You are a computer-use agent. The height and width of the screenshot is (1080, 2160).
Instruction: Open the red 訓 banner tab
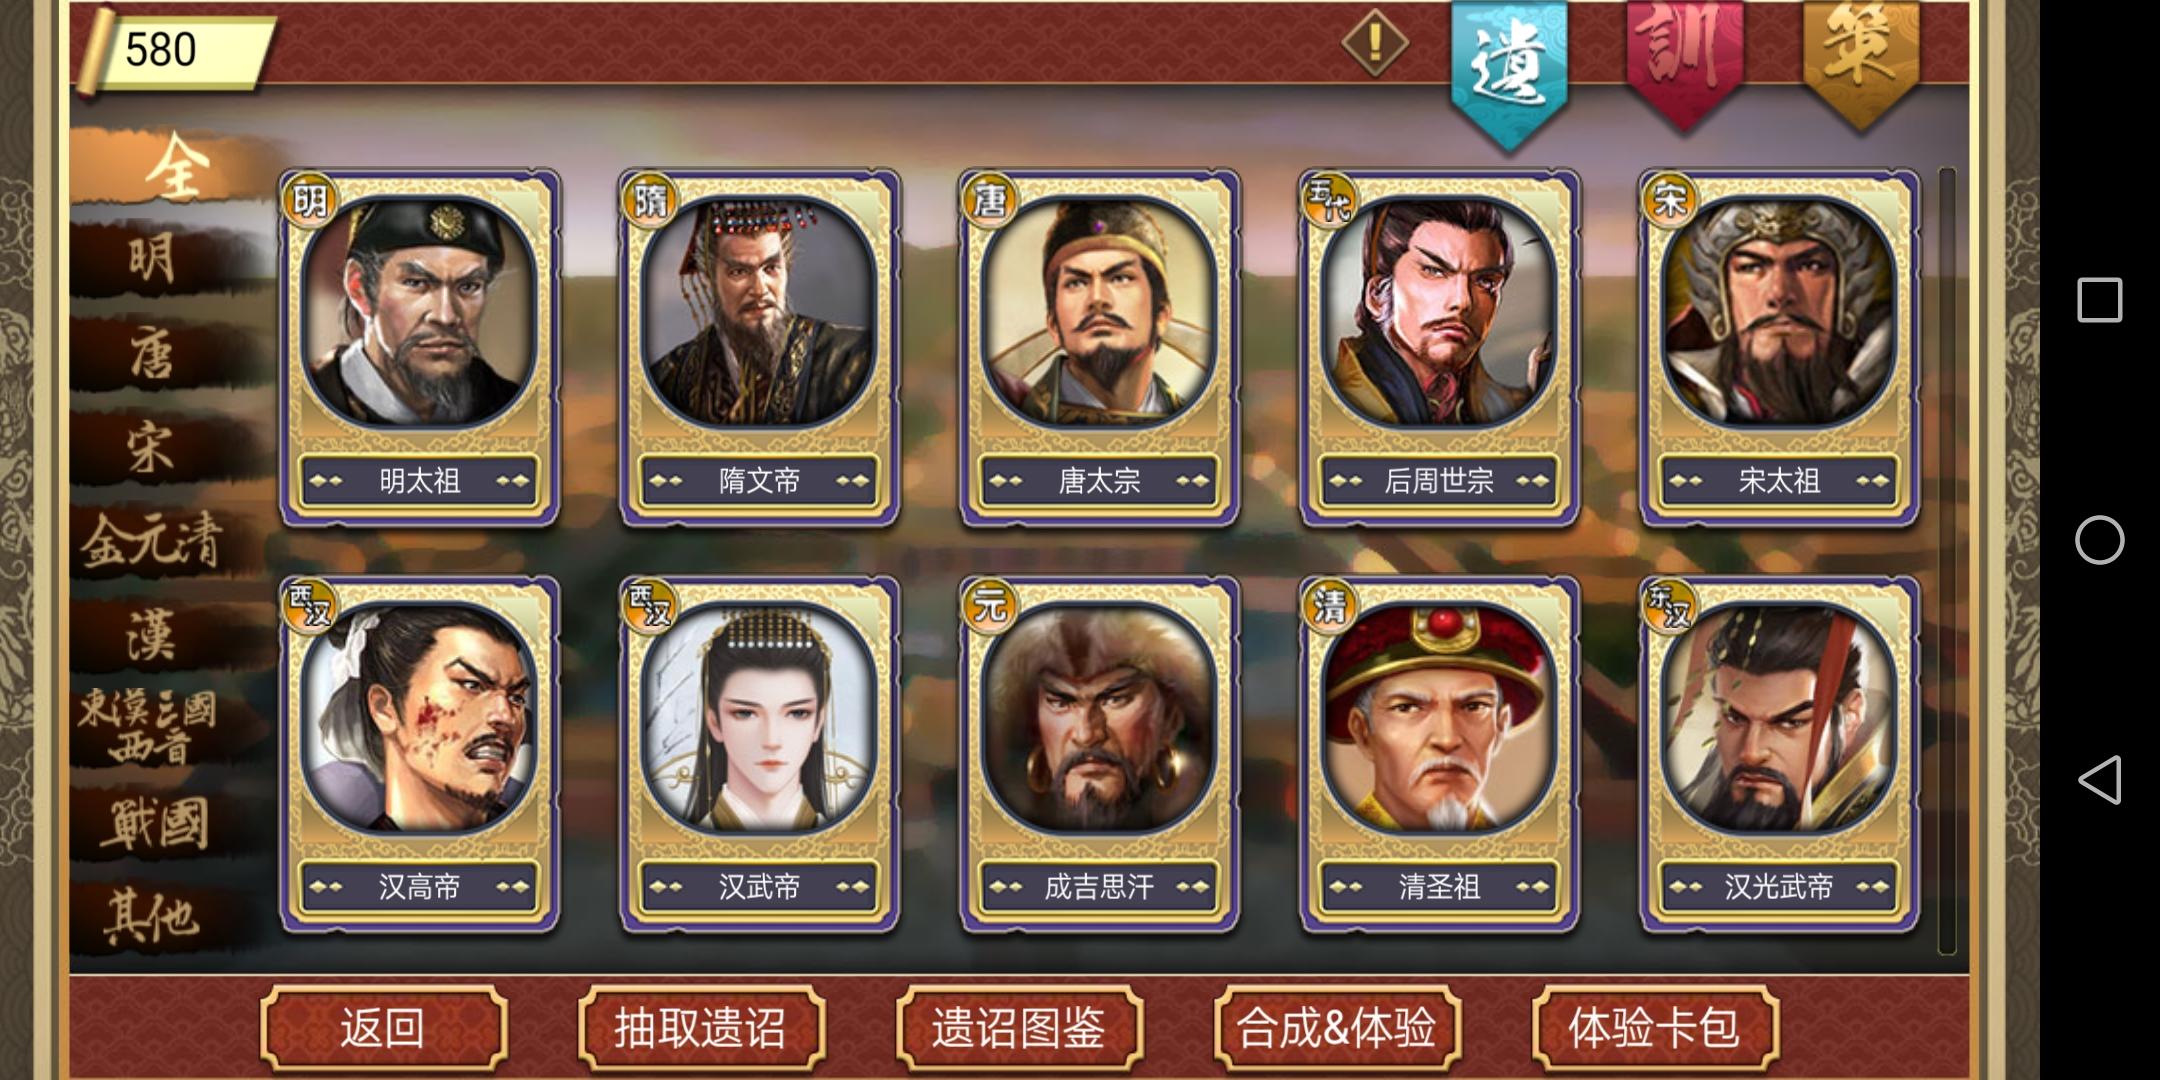click(1686, 62)
